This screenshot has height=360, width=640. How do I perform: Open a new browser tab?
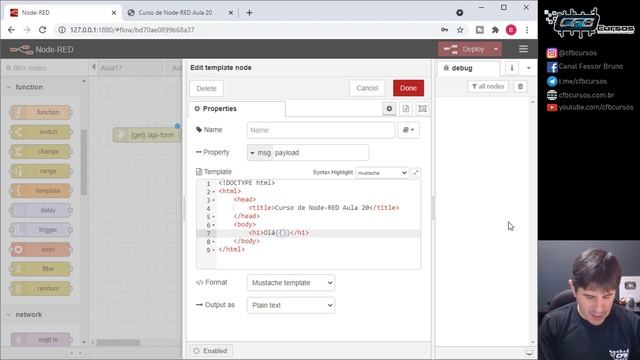coord(249,13)
